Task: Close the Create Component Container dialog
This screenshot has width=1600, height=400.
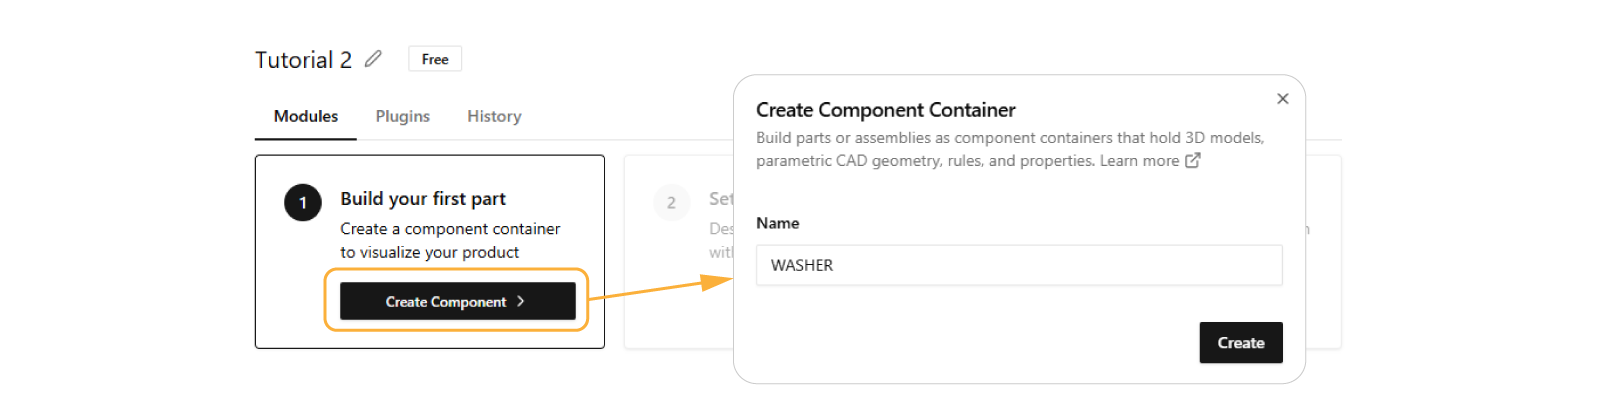Action: pos(1282,99)
